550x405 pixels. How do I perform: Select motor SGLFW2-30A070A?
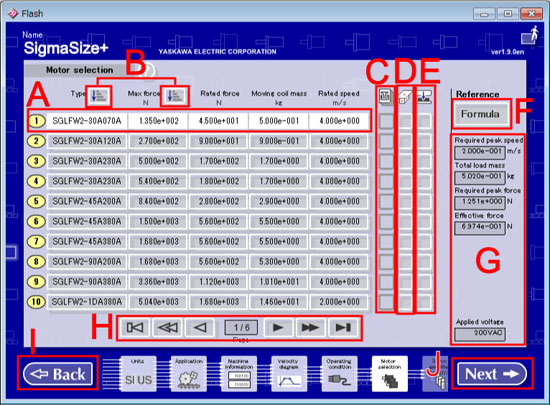[87, 121]
